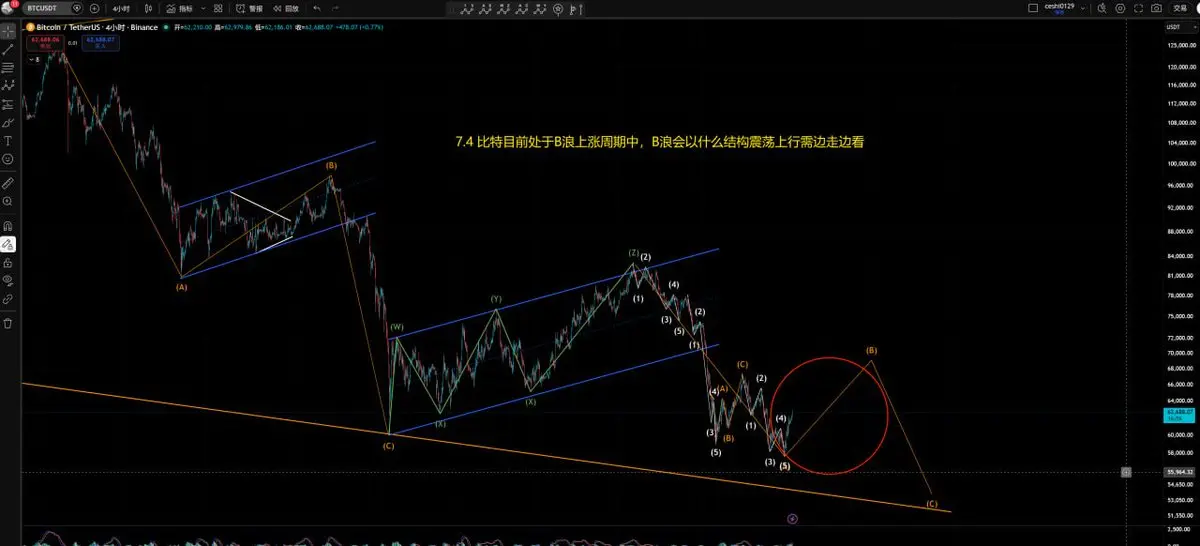This screenshot has height=546, width=1200.
Task: Click the (W) wave label
Action: pos(397,327)
